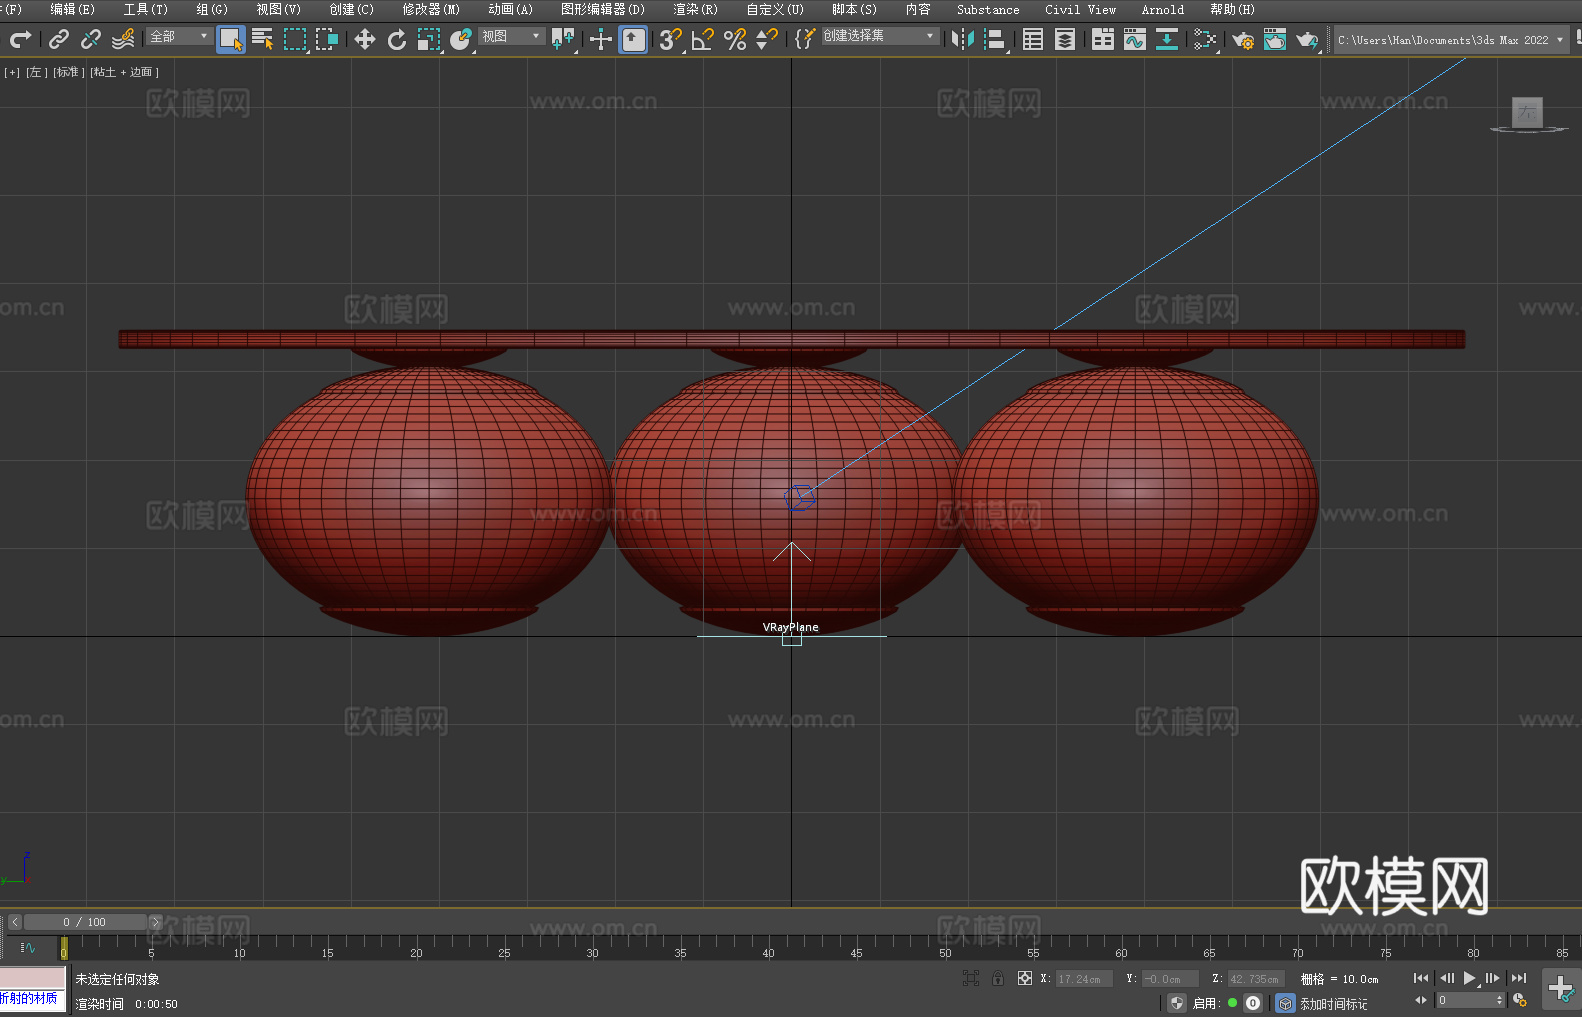Open the 工具(T) menu
Screen dimensions: 1582x1017
(145, 9)
